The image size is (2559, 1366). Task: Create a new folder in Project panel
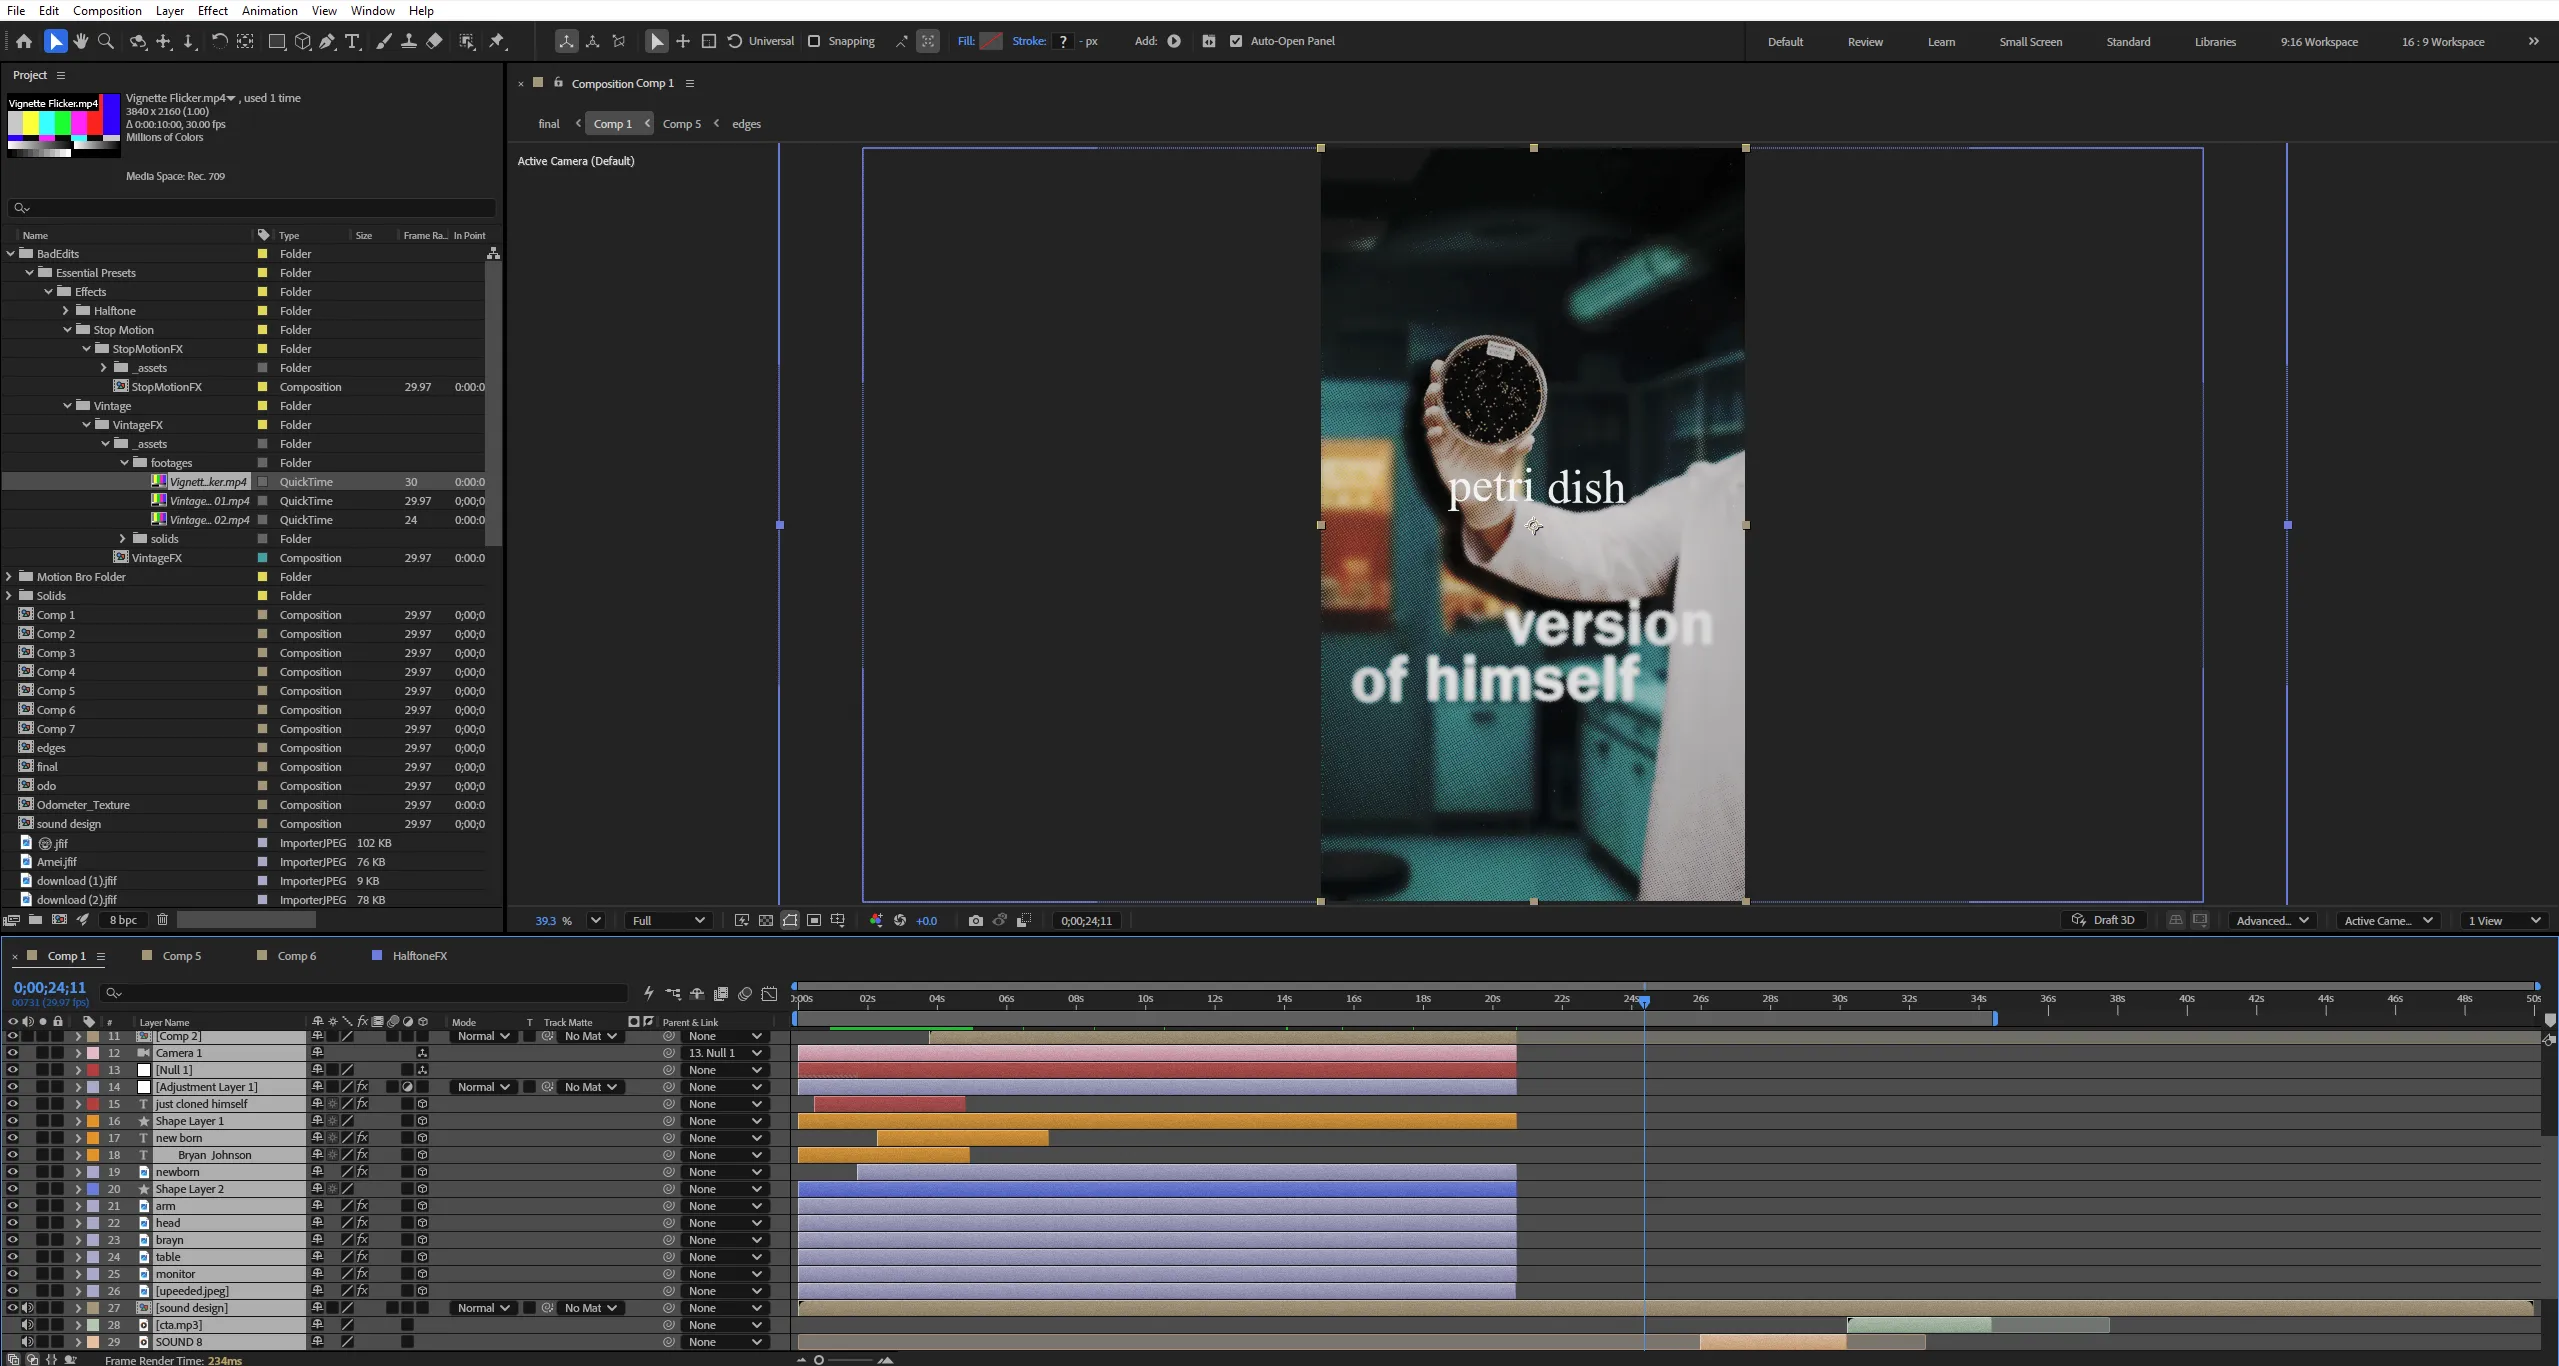[x=35, y=920]
